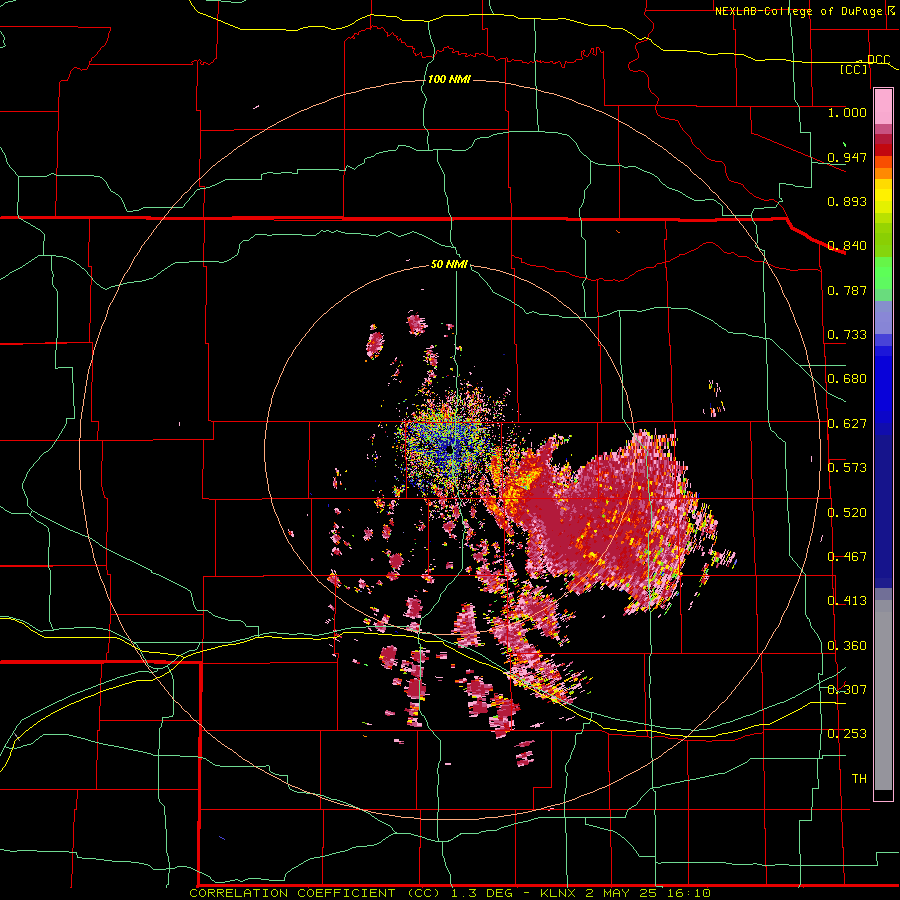Select the 0.307 value on the color scale
Screen dimensions: 900x900
[x=847, y=690]
